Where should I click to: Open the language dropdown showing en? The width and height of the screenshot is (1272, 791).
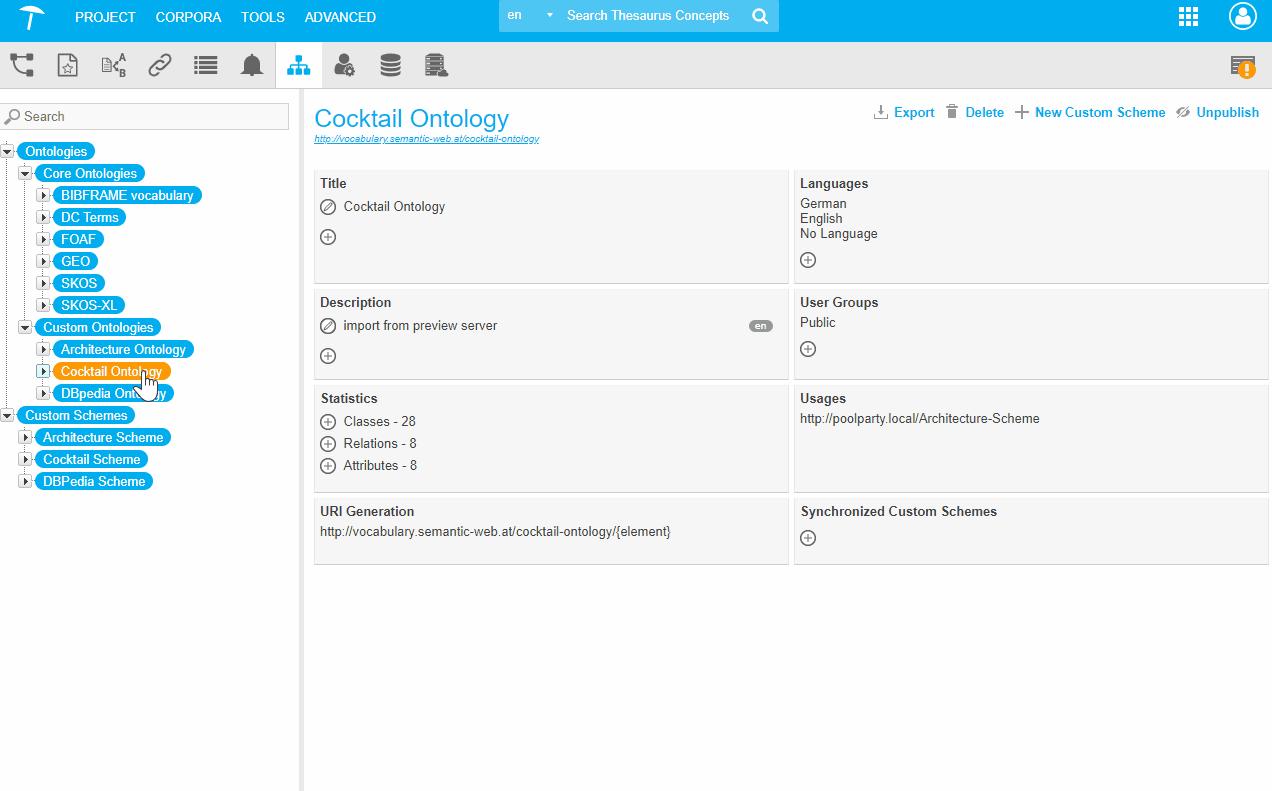tap(529, 16)
